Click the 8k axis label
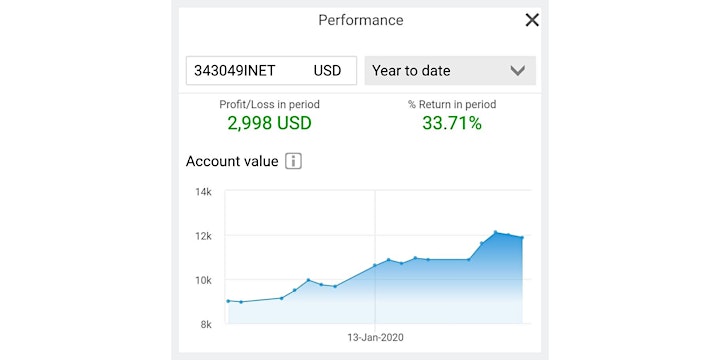Screen dimensions: 720x360 (205, 325)
